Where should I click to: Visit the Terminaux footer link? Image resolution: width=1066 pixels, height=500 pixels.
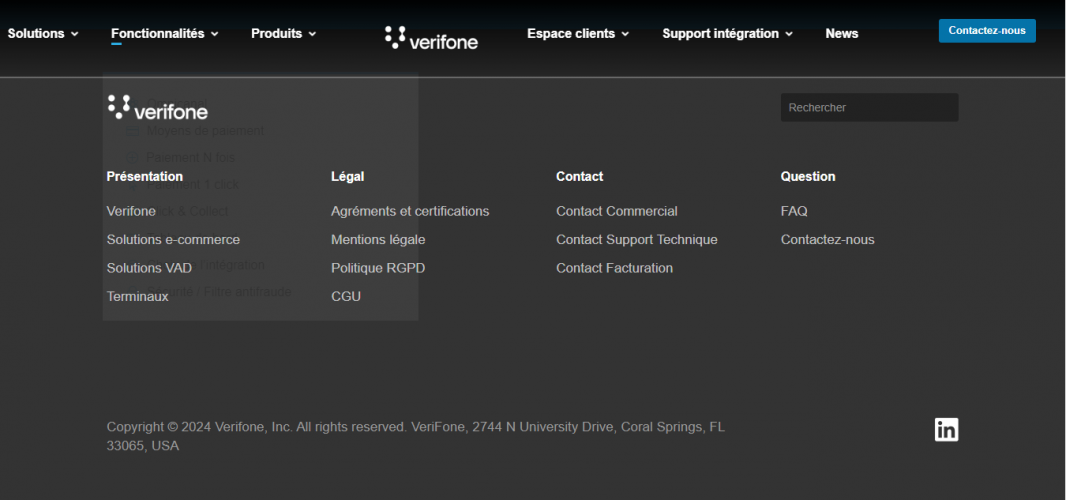point(137,297)
